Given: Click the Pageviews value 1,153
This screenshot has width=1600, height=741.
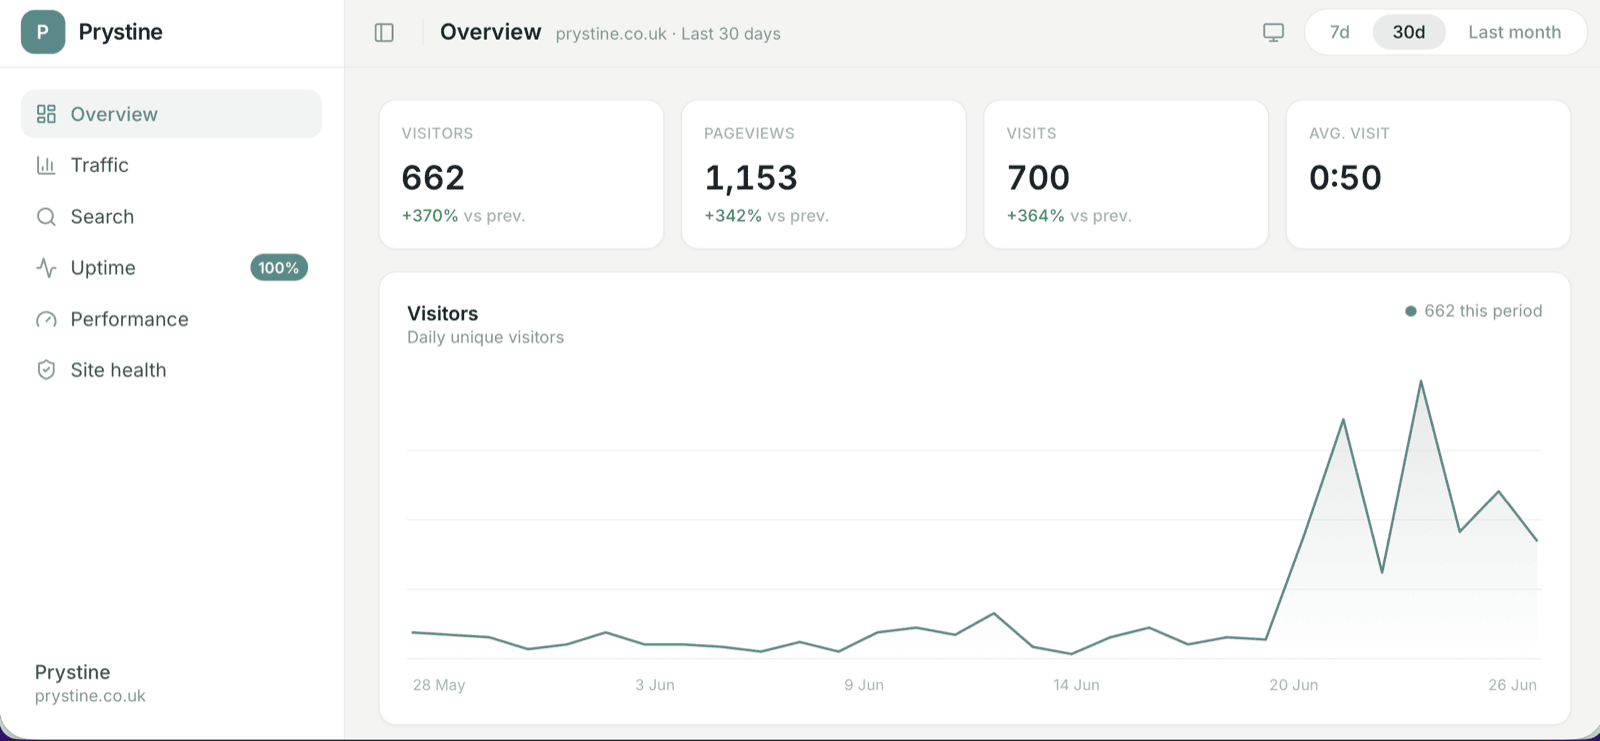Looking at the screenshot, I should tap(751, 178).
